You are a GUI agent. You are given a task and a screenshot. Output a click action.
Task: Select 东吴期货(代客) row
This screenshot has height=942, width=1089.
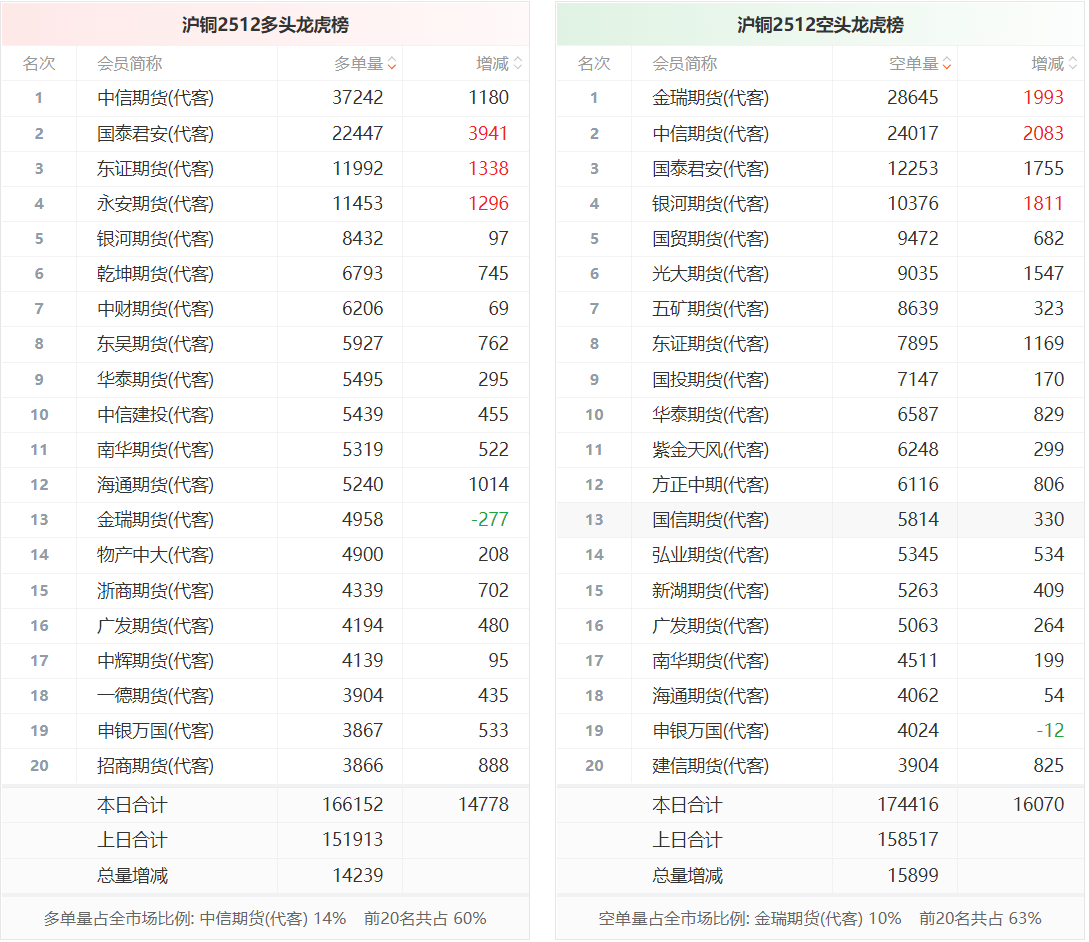pos(265,344)
